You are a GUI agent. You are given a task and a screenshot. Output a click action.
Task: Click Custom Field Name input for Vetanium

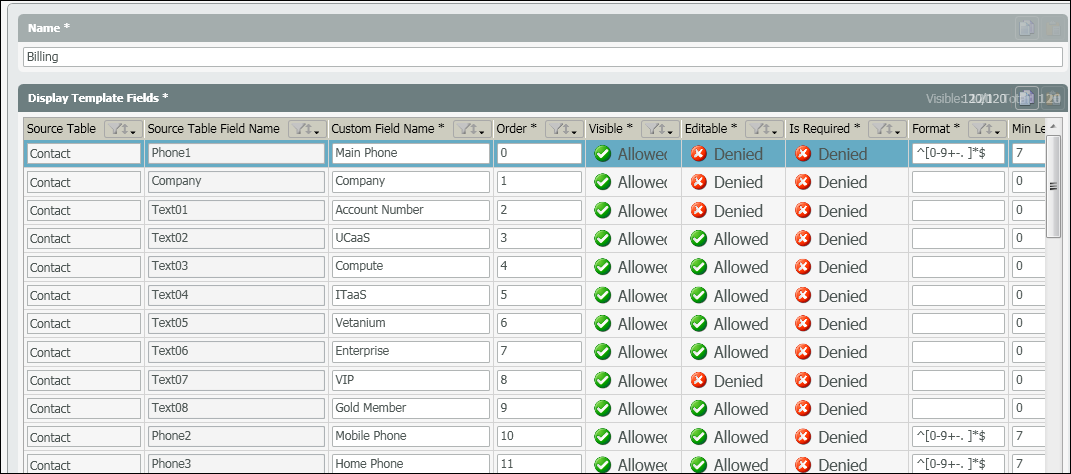(410, 324)
